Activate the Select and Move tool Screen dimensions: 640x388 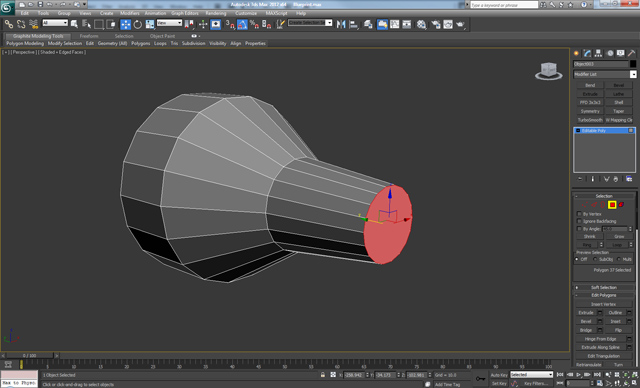point(125,24)
